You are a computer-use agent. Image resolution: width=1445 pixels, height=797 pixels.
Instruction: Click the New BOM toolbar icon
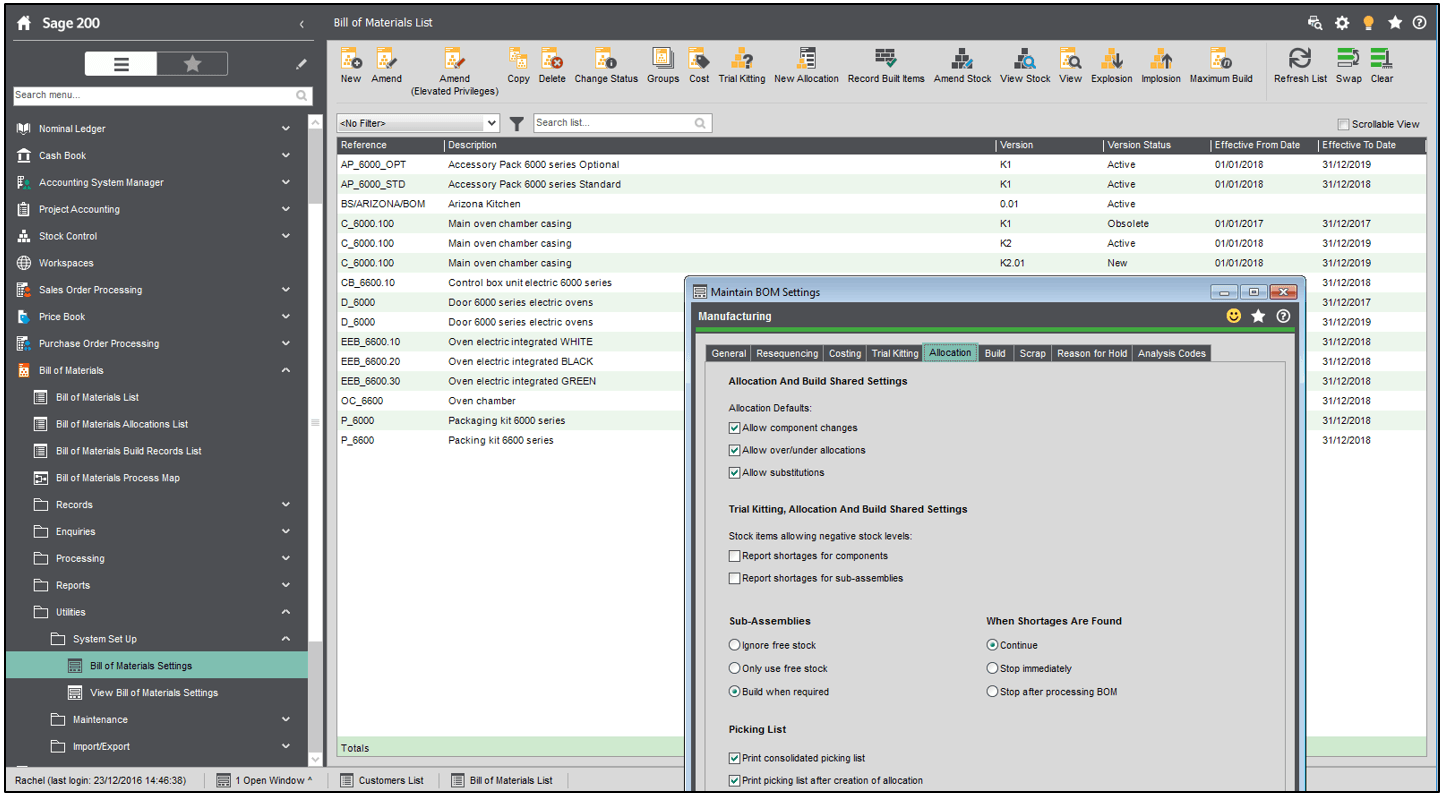351,59
